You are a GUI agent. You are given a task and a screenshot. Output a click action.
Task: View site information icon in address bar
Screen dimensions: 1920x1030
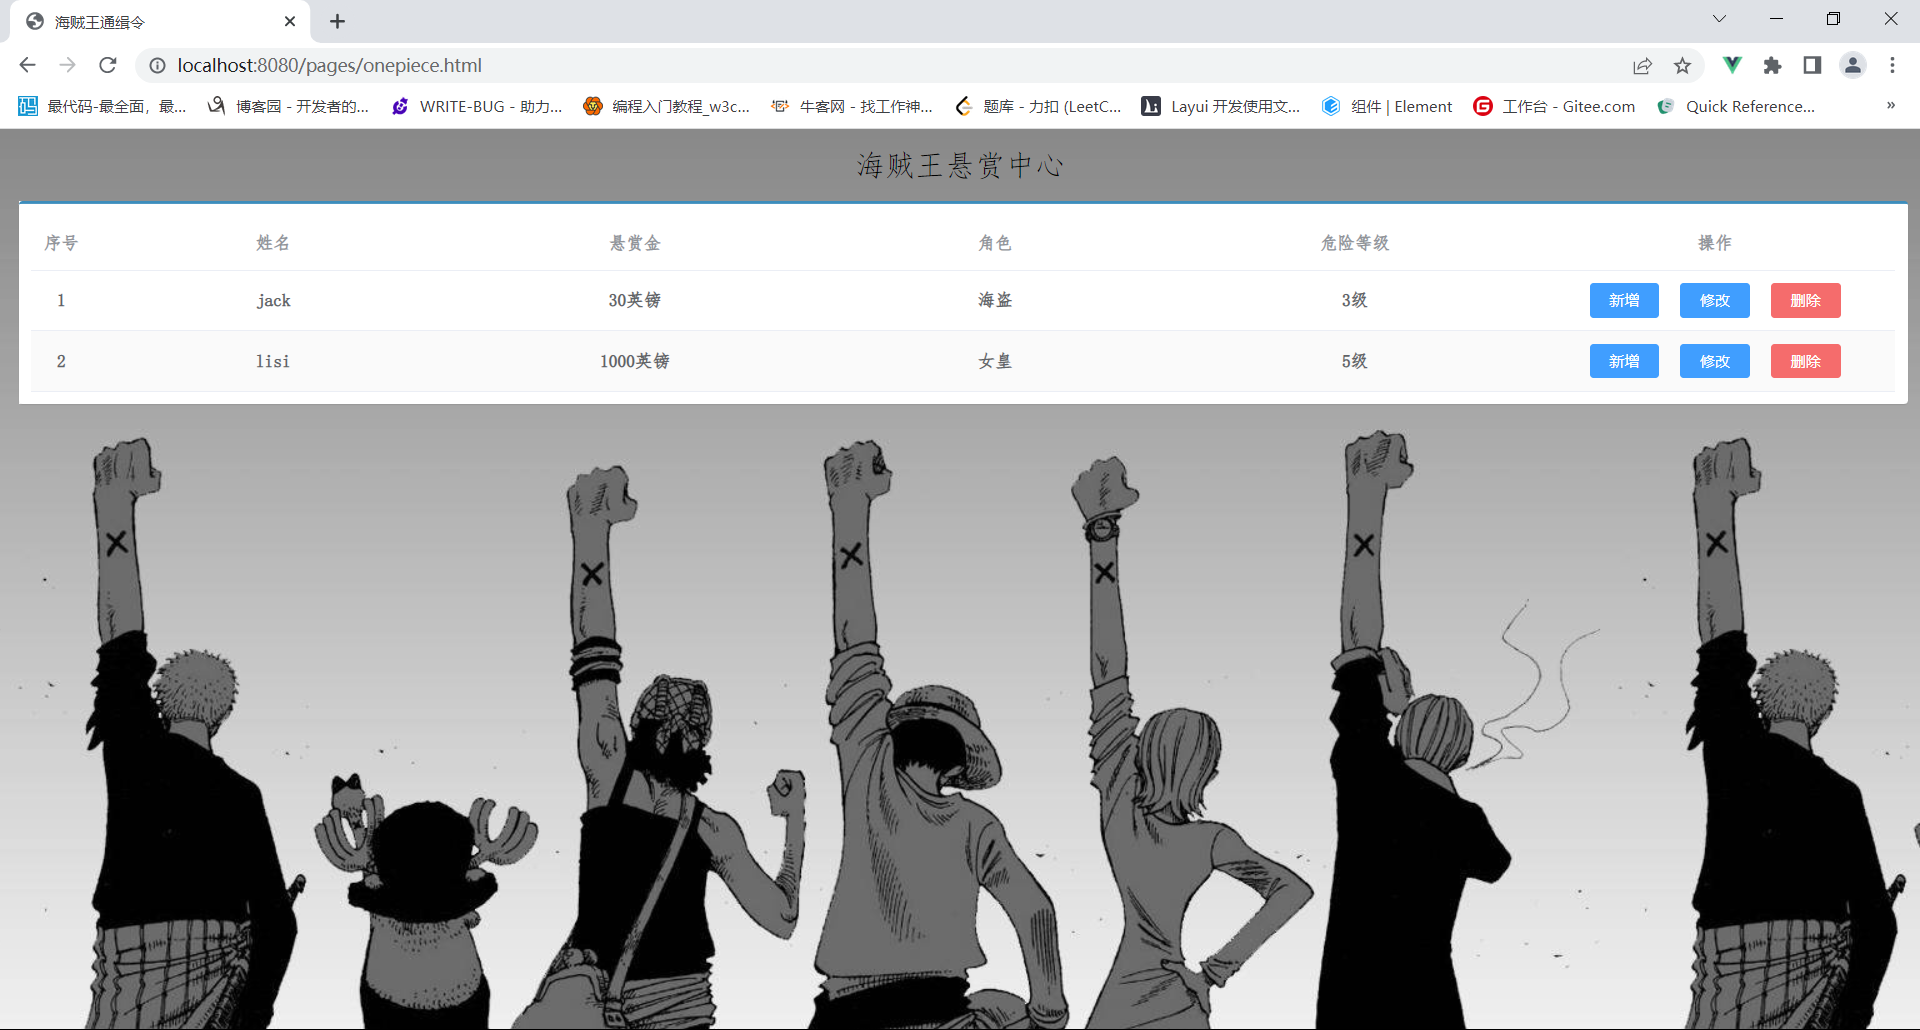click(x=157, y=65)
